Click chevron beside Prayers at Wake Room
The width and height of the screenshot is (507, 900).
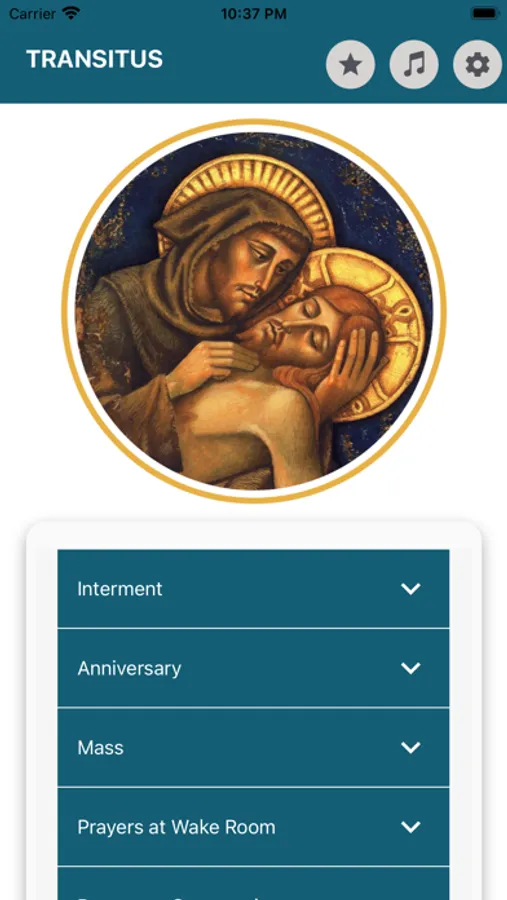point(411,827)
